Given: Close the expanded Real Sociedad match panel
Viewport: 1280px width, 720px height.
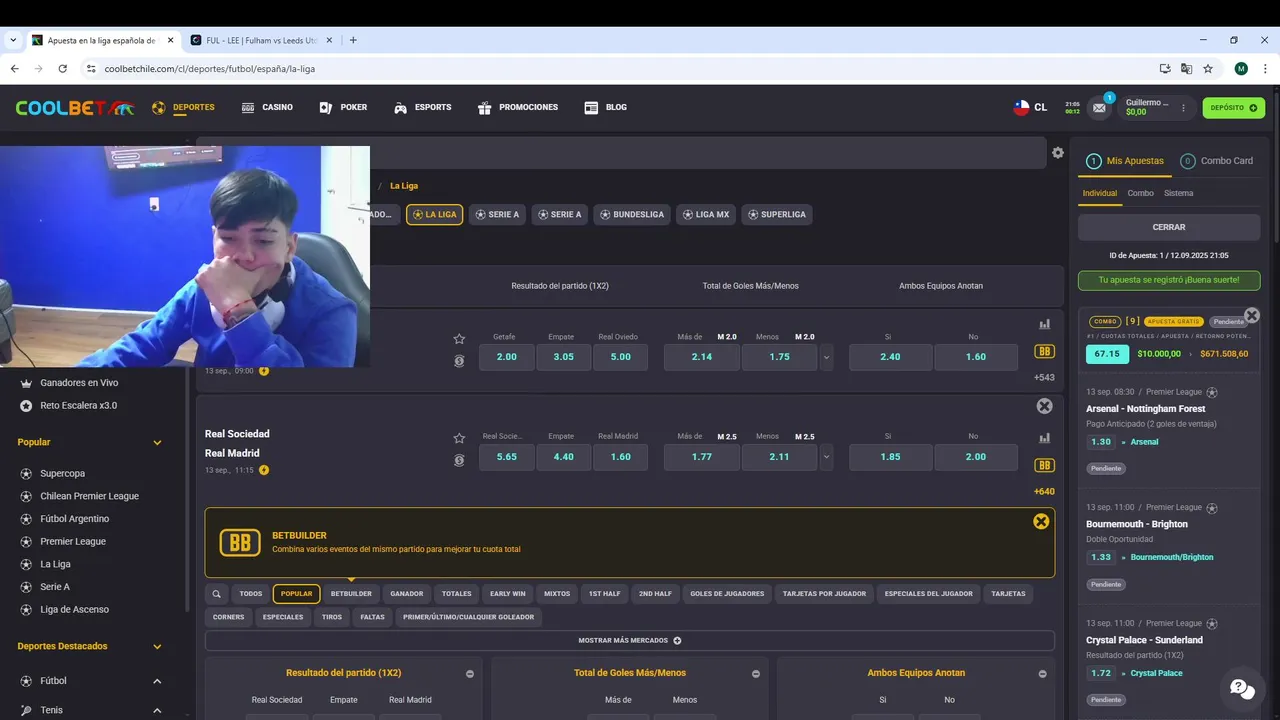Looking at the screenshot, I should (x=1045, y=406).
